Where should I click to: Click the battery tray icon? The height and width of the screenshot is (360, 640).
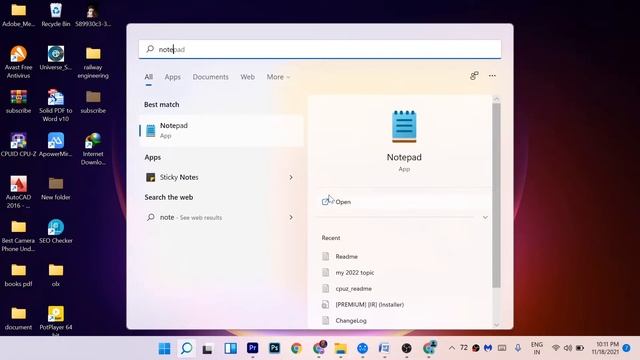click(580, 348)
